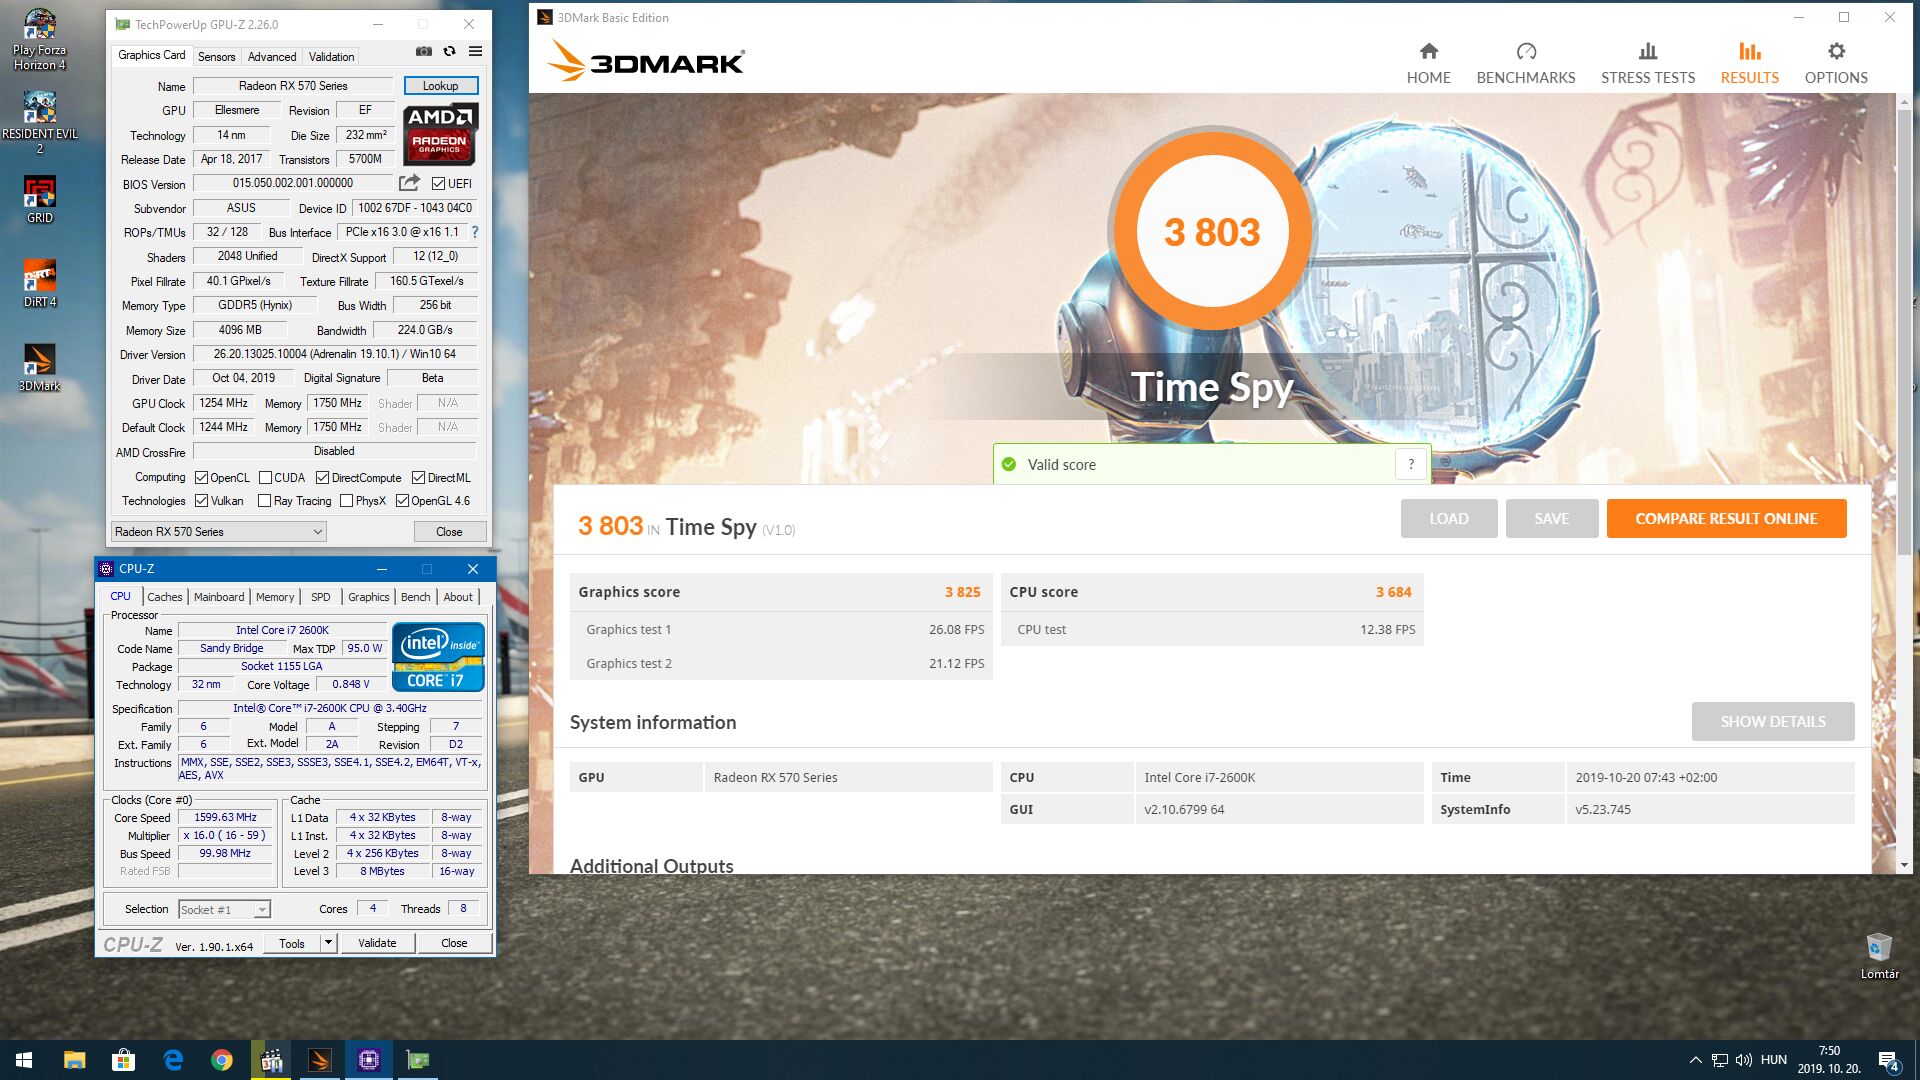Launch Google Chrome from the taskbar
This screenshot has width=1920, height=1080.
coord(221,1060)
